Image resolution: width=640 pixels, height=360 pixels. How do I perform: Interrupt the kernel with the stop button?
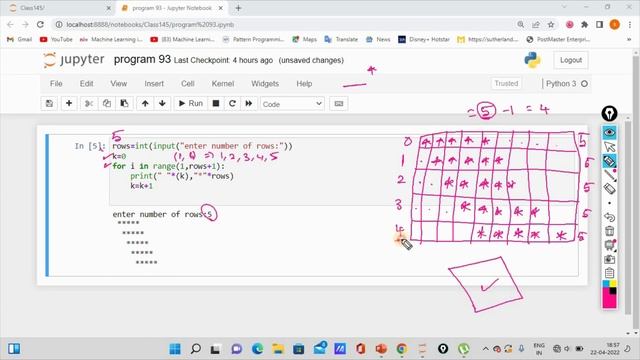[x=216, y=104]
